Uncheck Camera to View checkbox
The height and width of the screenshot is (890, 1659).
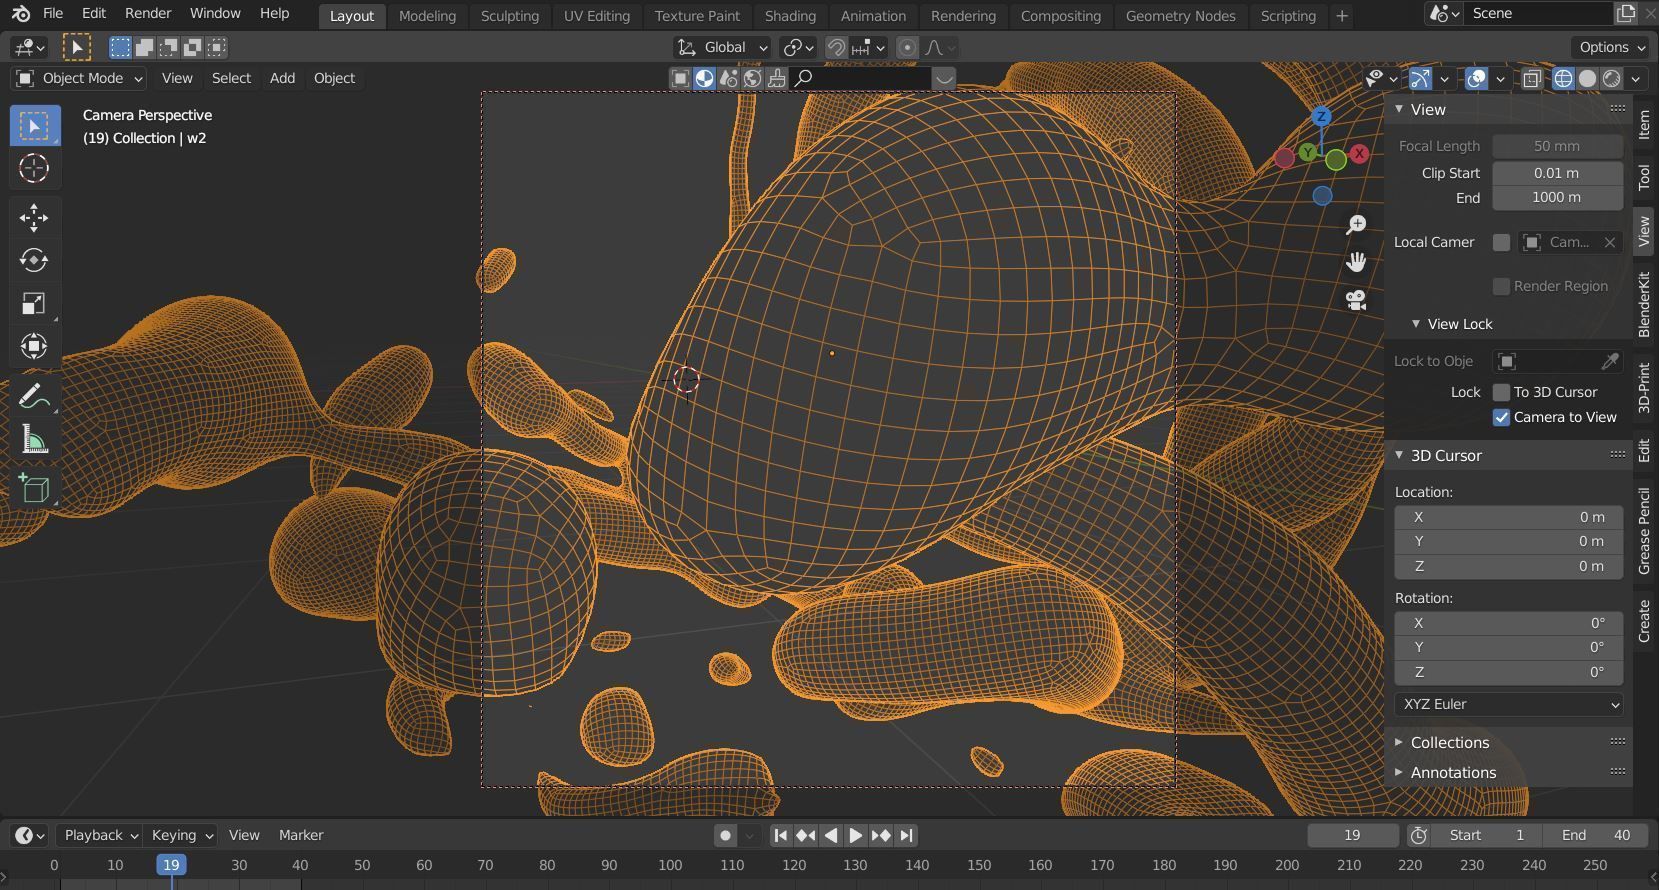pos(1501,418)
